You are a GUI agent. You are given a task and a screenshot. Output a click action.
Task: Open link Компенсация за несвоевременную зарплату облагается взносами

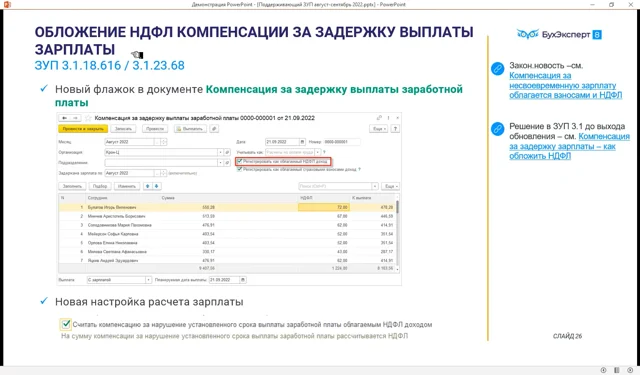tap(565, 85)
